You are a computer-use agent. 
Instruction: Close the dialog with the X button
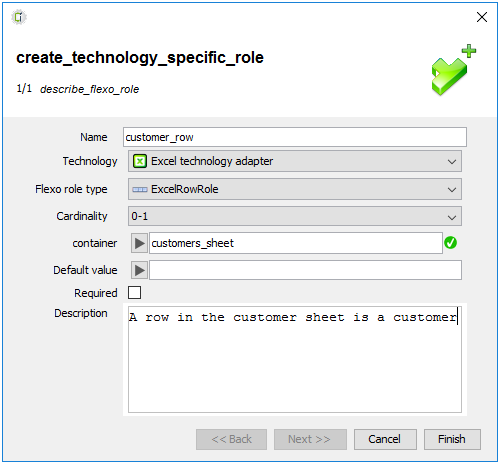482,17
